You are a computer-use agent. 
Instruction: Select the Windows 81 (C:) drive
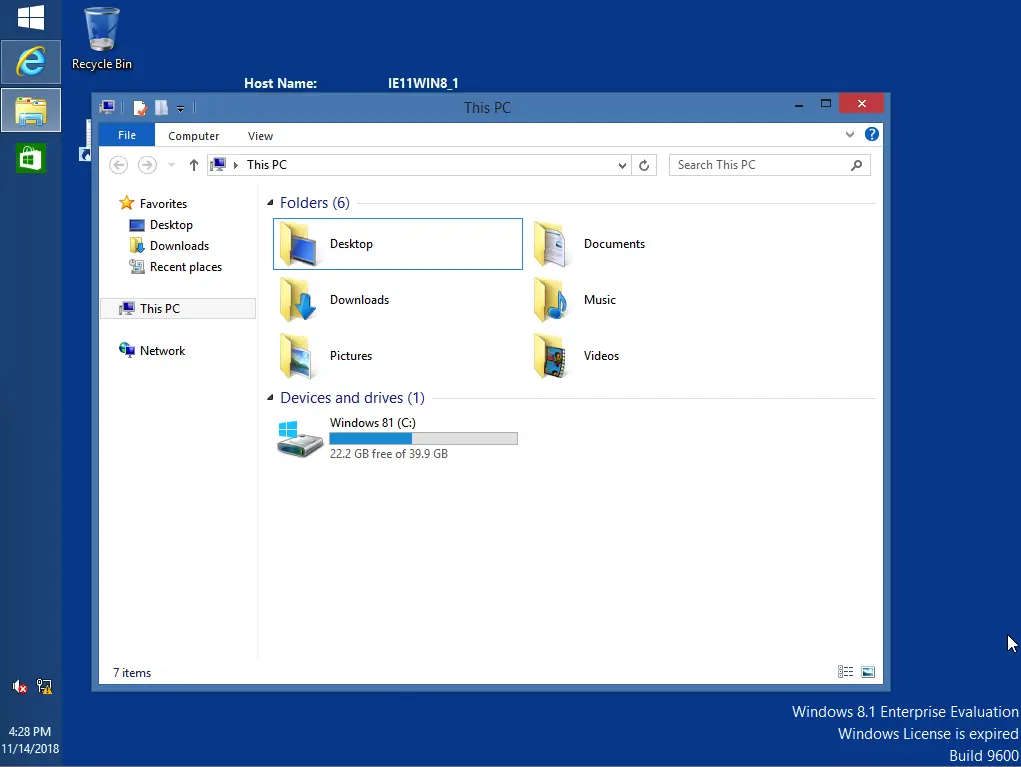pyautogui.click(x=397, y=438)
